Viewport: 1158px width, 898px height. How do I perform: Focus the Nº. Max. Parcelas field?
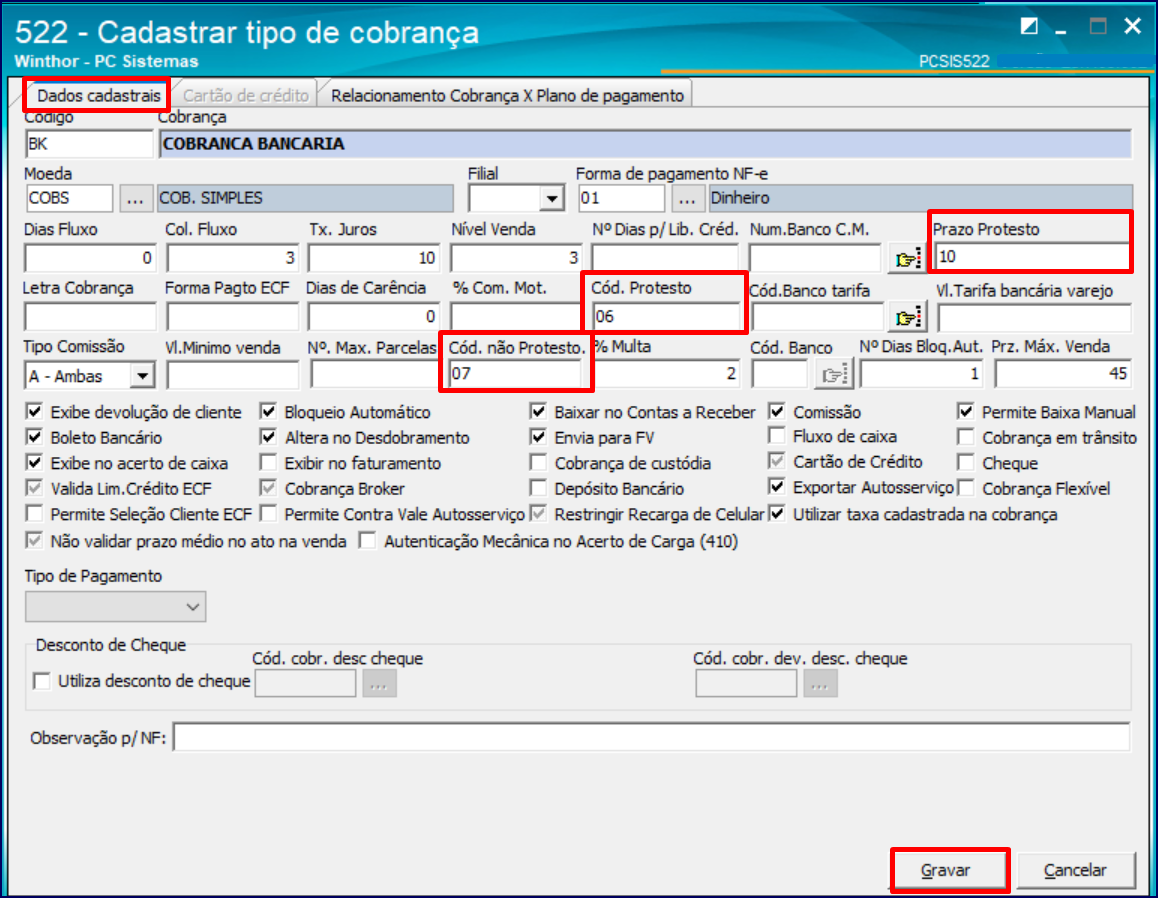(375, 375)
